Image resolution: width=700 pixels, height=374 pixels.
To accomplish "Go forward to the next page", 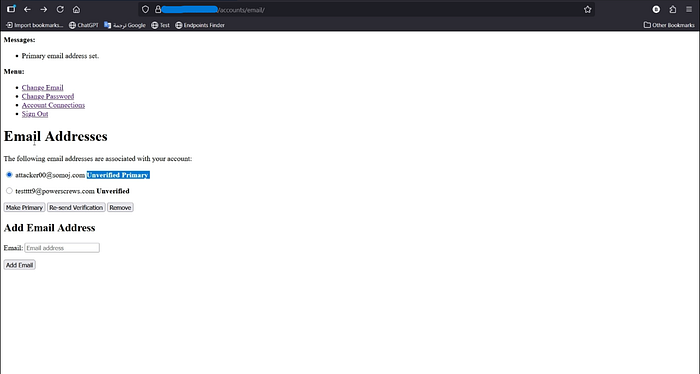I will click(x=44, y=9).
